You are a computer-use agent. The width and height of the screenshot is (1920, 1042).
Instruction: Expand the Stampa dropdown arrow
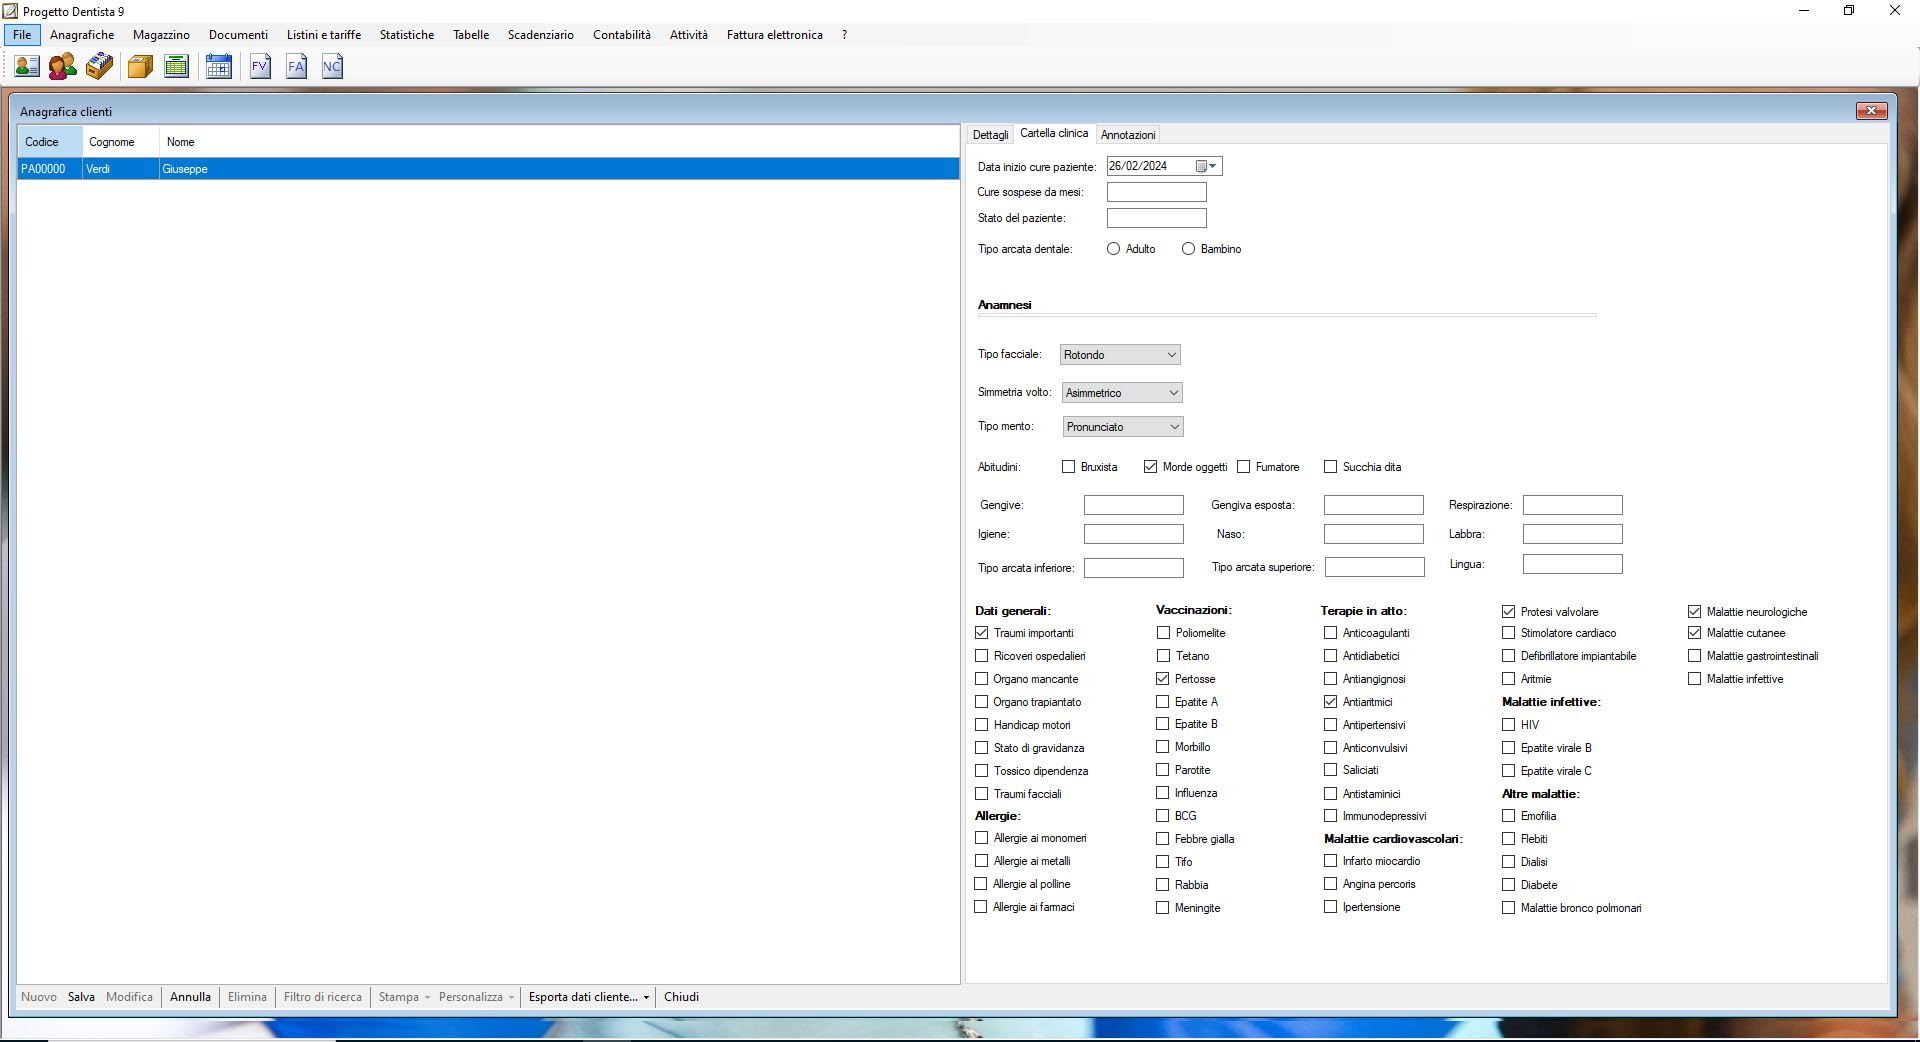pos(427,998)
